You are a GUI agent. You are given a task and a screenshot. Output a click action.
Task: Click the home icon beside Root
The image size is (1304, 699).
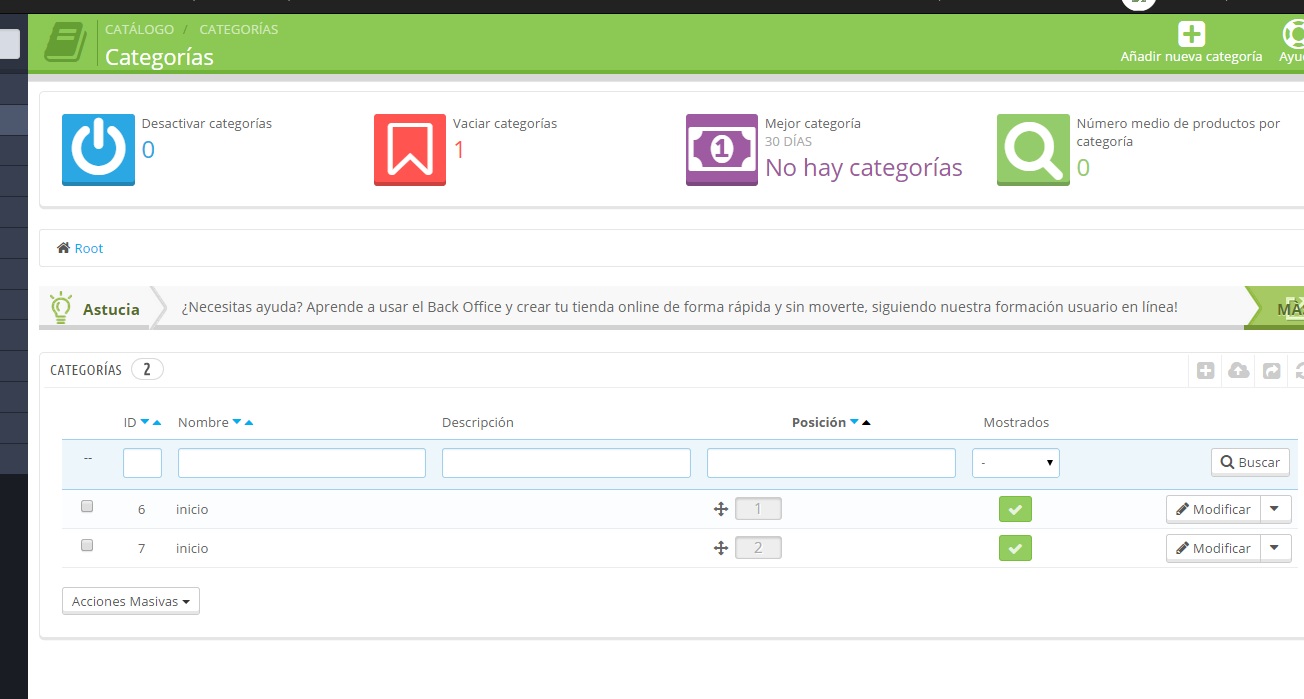coord(63,247)
